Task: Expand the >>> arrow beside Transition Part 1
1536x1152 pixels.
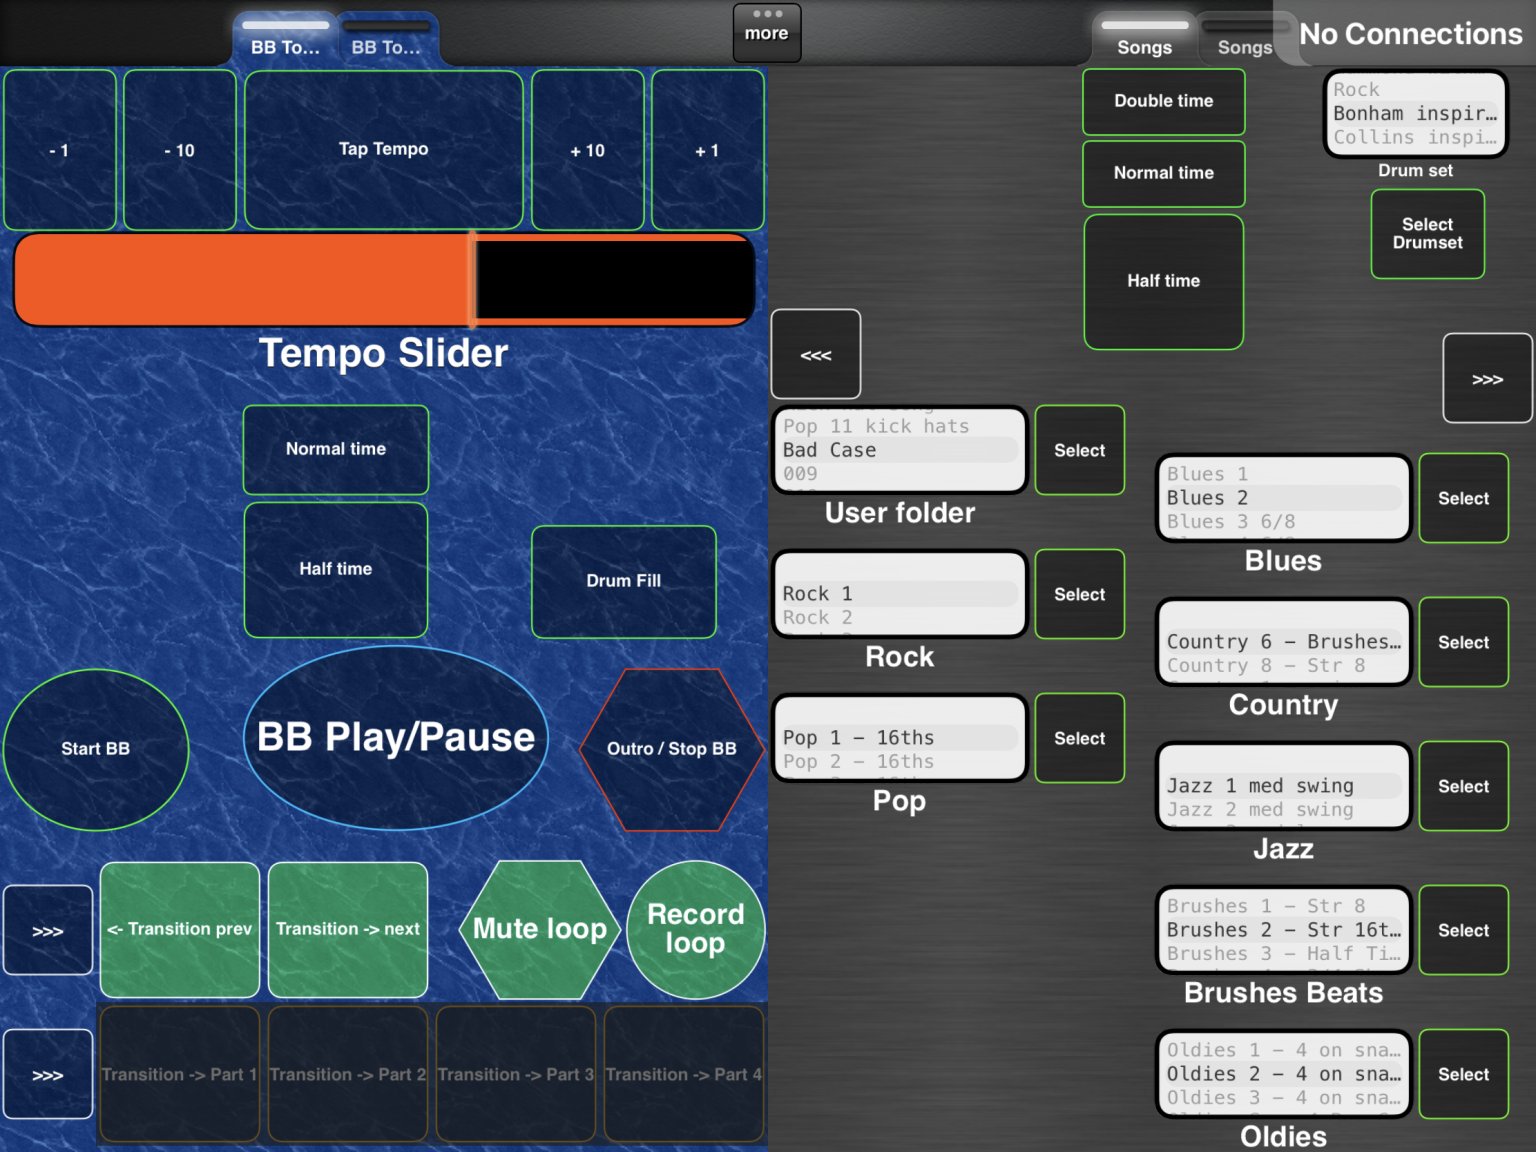Action: (x=48, y=1074)
